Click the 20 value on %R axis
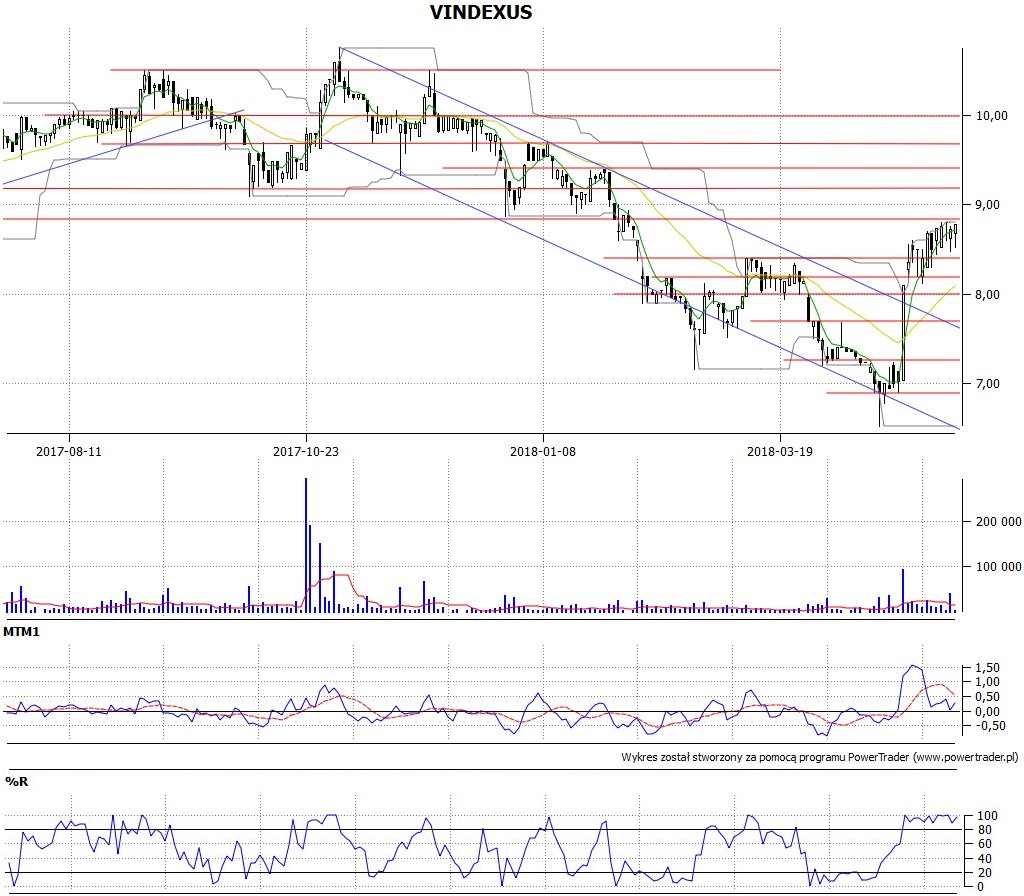 [984, 873]
